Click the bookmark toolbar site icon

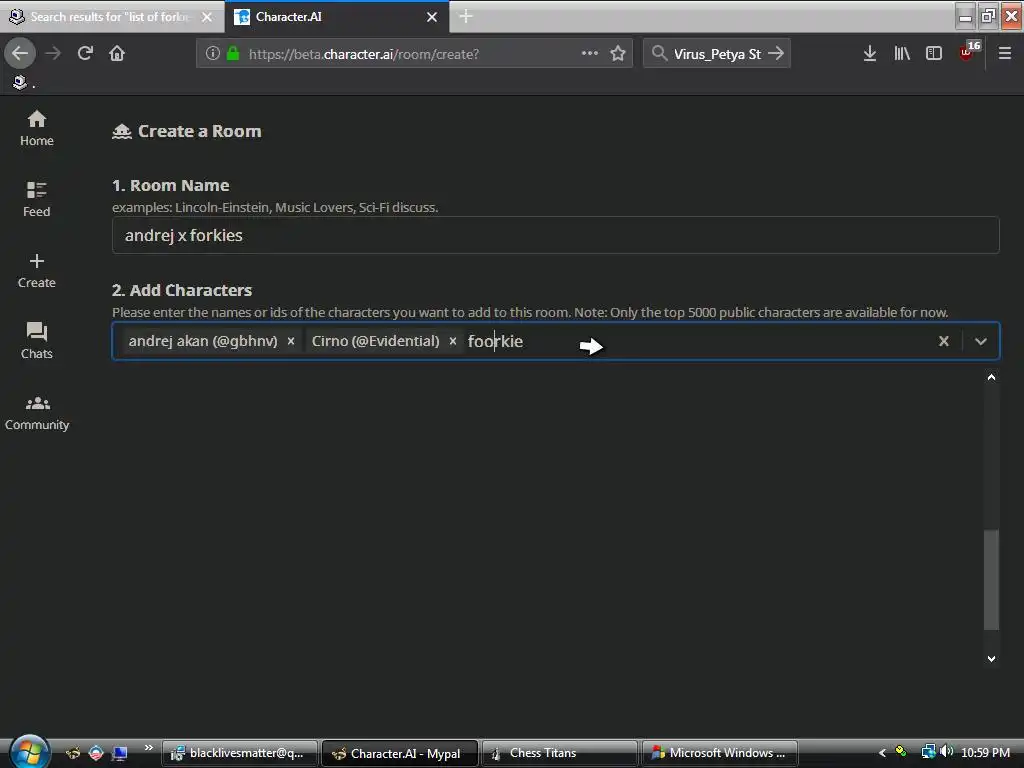click(20, 82)
